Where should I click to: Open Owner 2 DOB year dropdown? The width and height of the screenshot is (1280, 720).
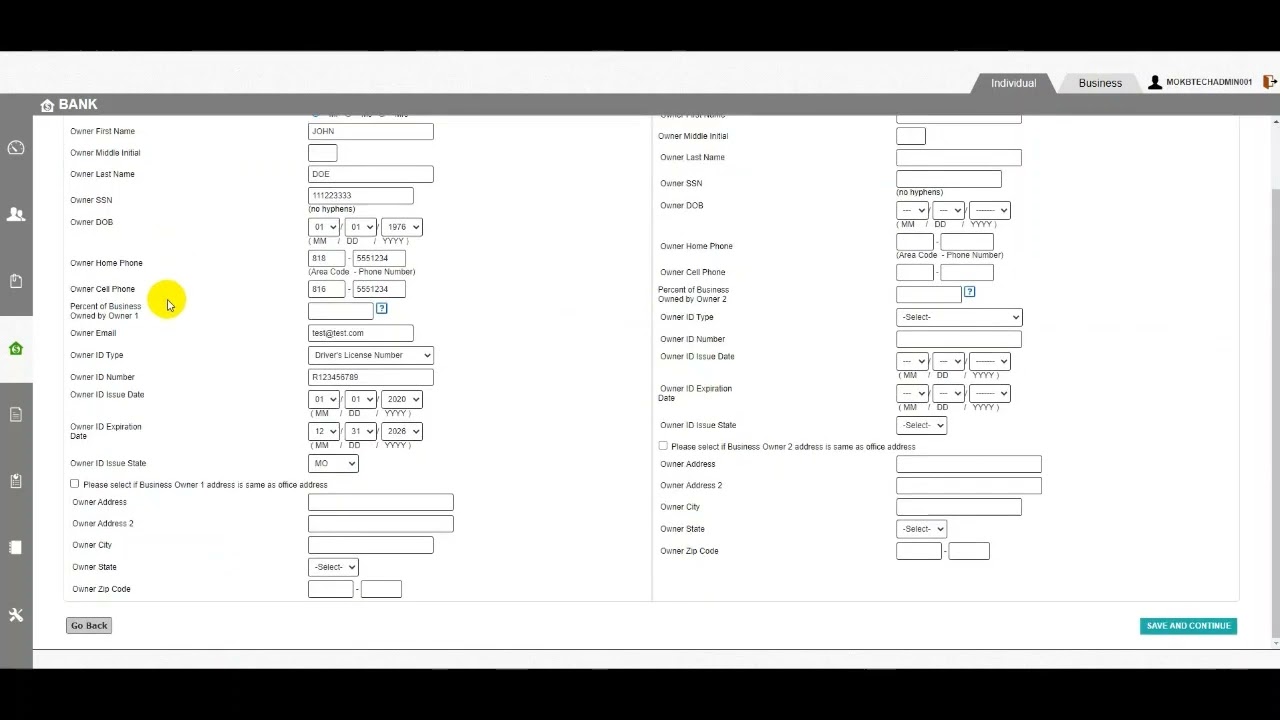click(x=990, y=210)
